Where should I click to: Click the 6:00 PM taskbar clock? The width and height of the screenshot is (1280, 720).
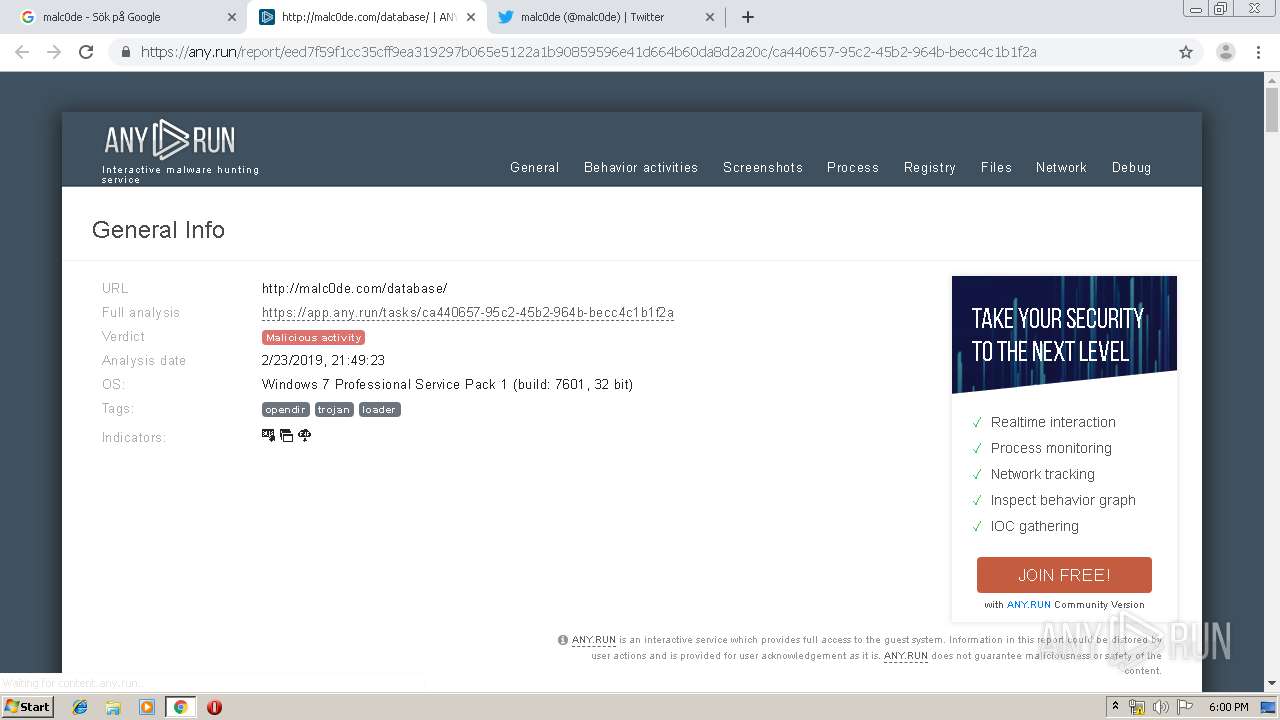1228,707
